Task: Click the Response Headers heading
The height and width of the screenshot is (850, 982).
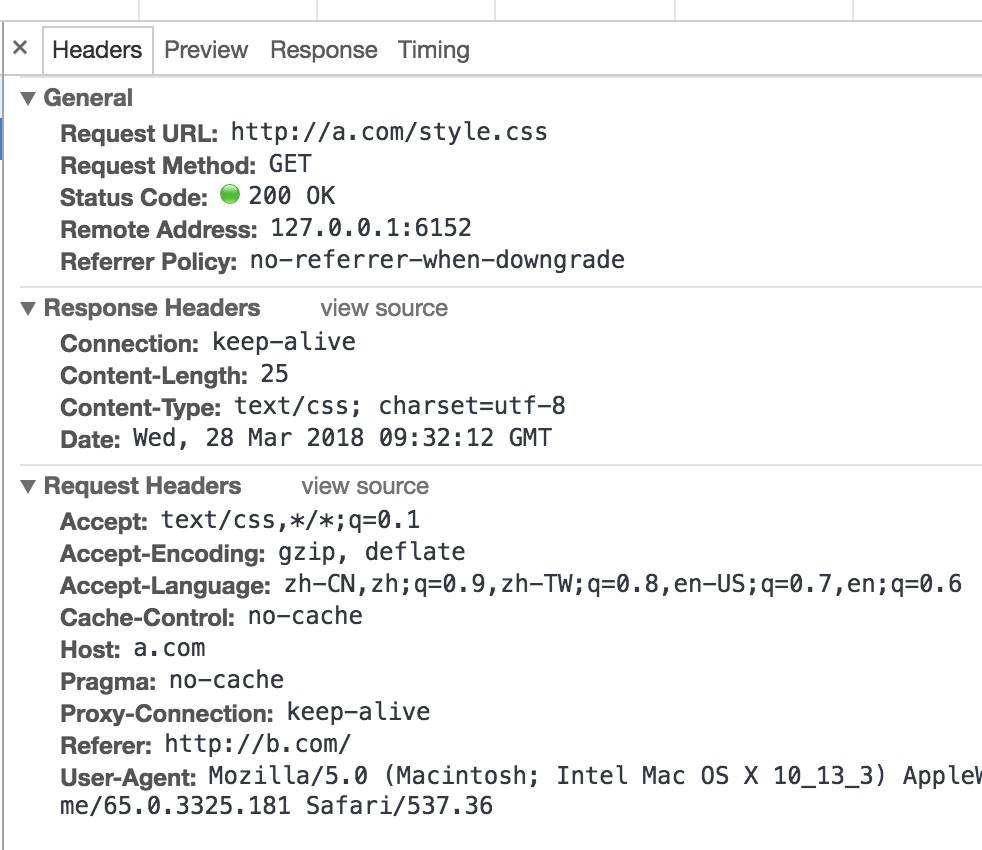Action: [x=152, y=308]
